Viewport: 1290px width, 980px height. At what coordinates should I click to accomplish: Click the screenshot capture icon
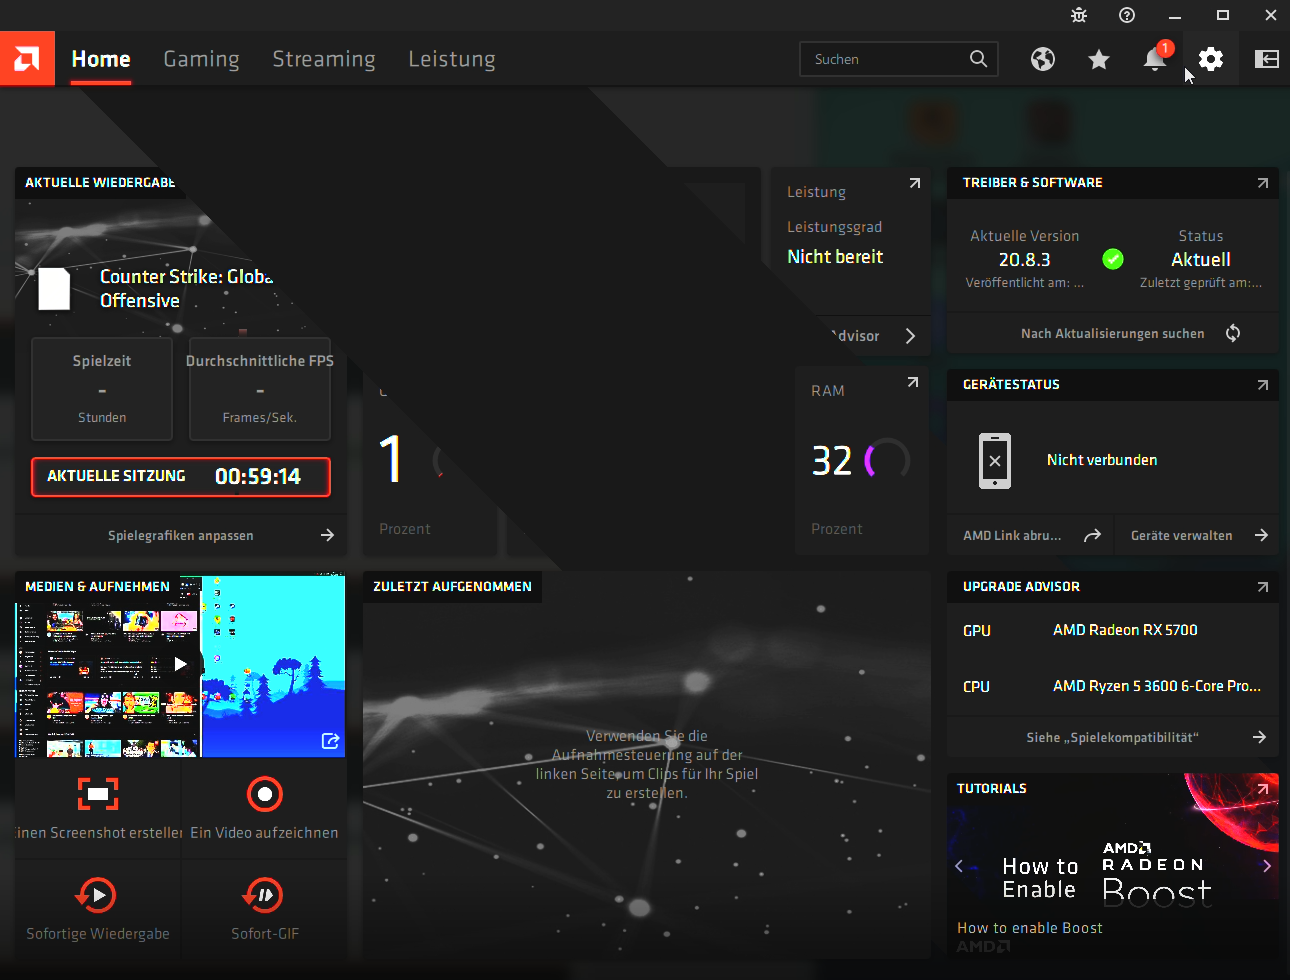coord(98,794)
